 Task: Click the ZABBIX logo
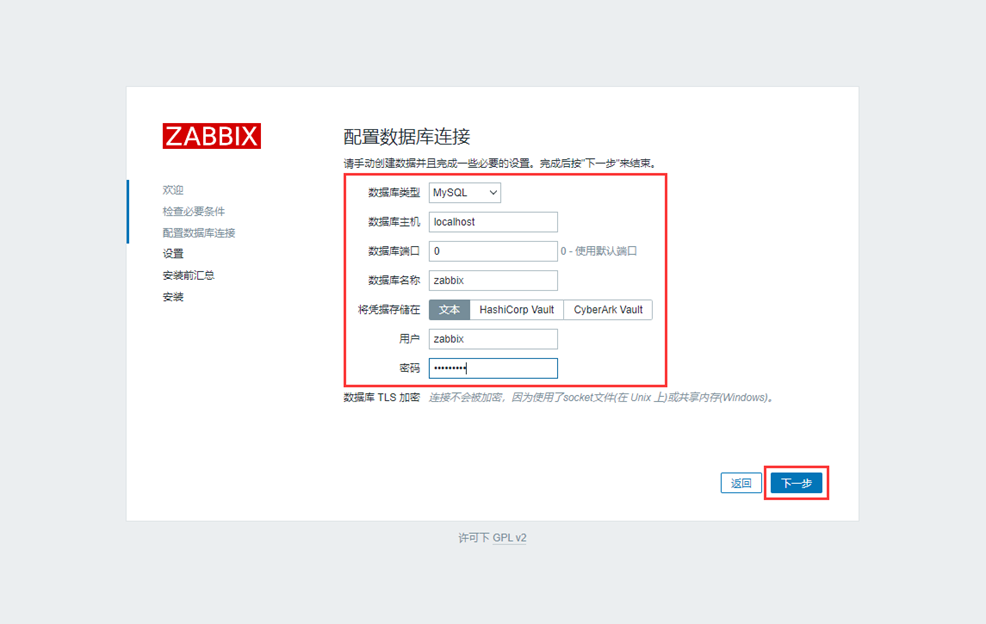point(211,136)
